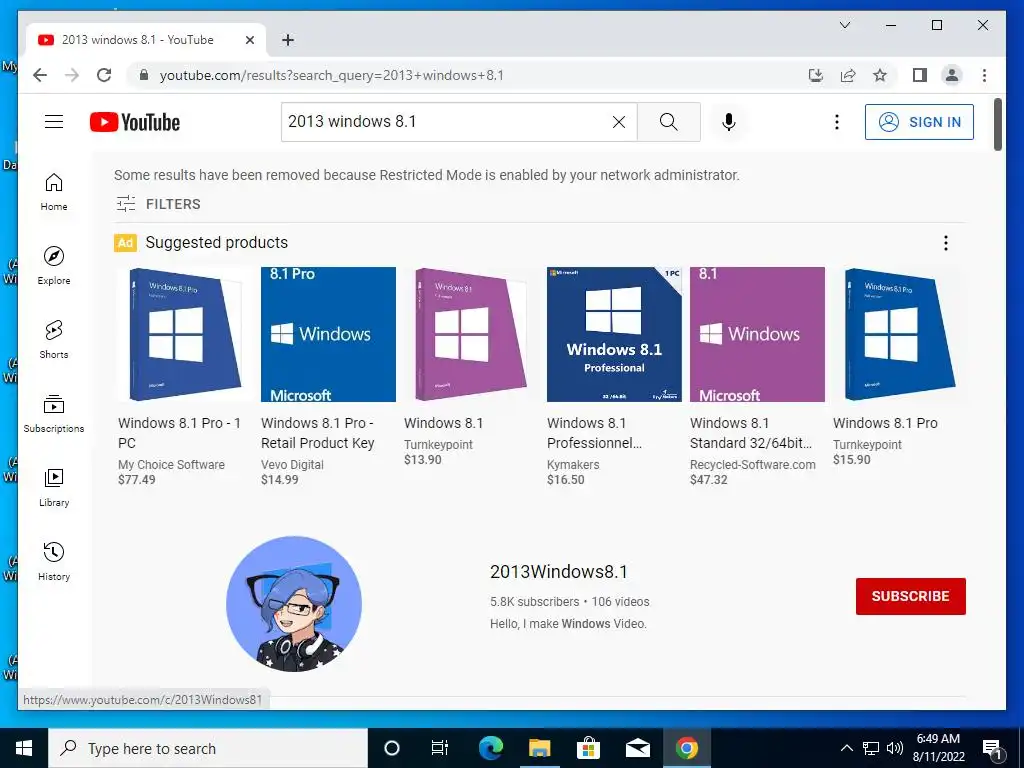Launch Microsoft Edge from the taskbar
This screenshot has height=768, width=1024.
pyautogui.click(x=490, y=748)
